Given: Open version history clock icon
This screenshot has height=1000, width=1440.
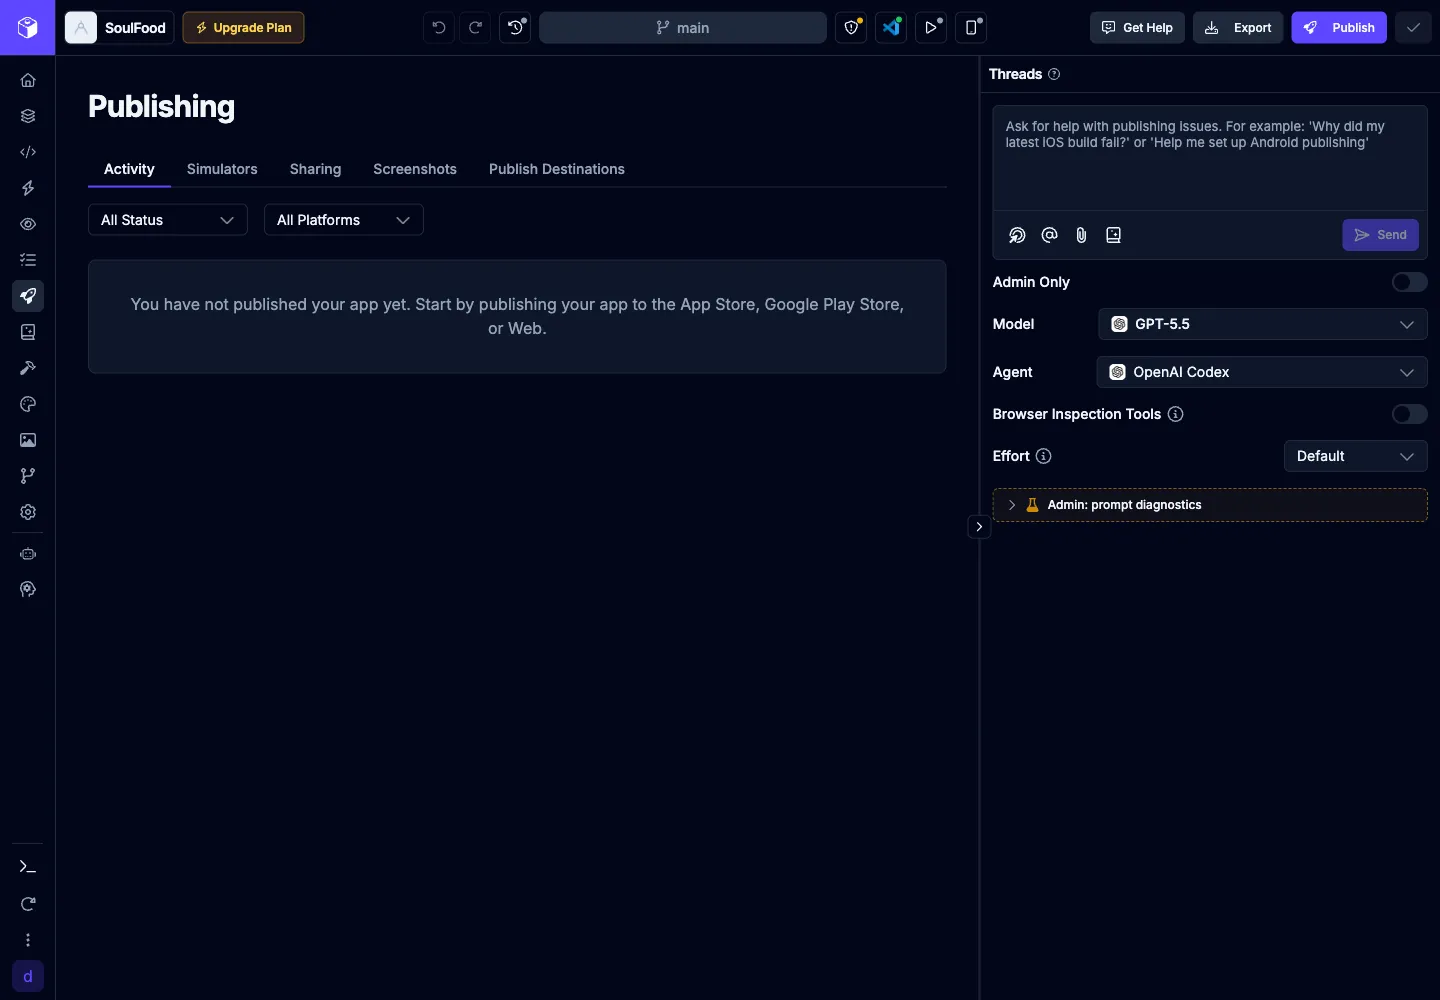Looking at the screenshot, I should click(515, 28).
